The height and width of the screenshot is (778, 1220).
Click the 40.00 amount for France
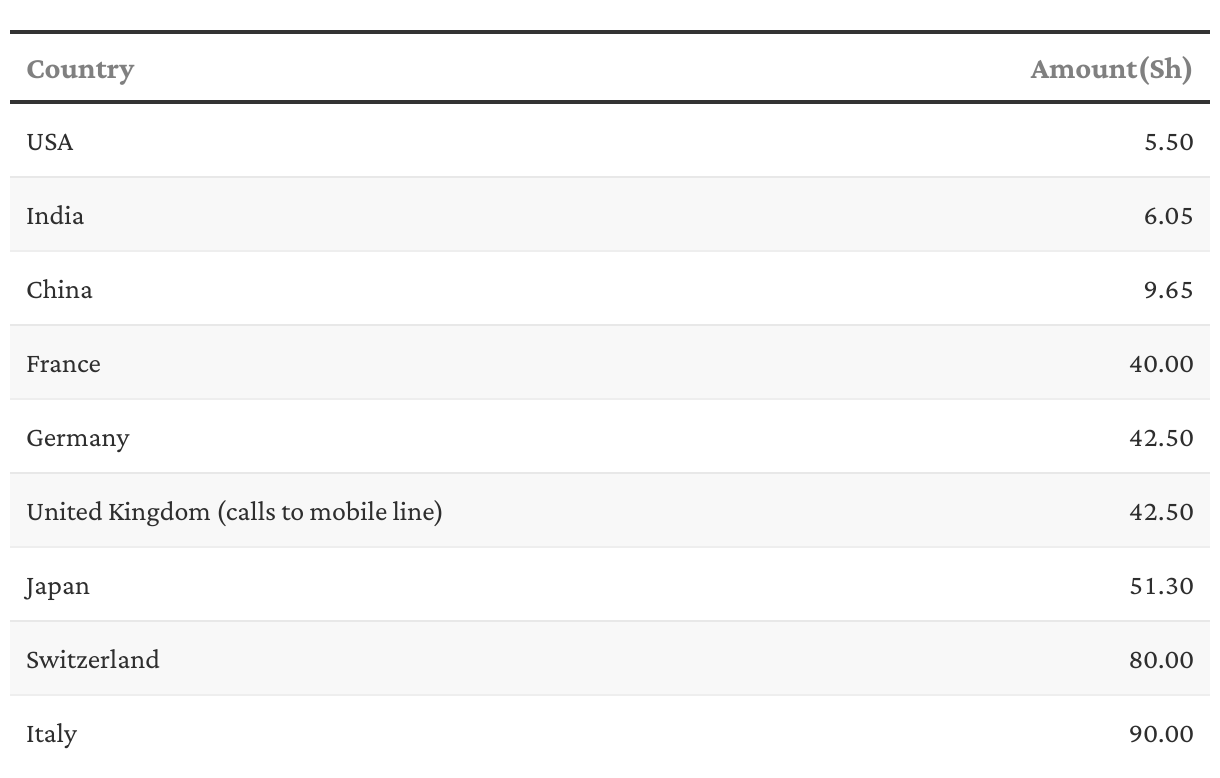point(1161,364)
